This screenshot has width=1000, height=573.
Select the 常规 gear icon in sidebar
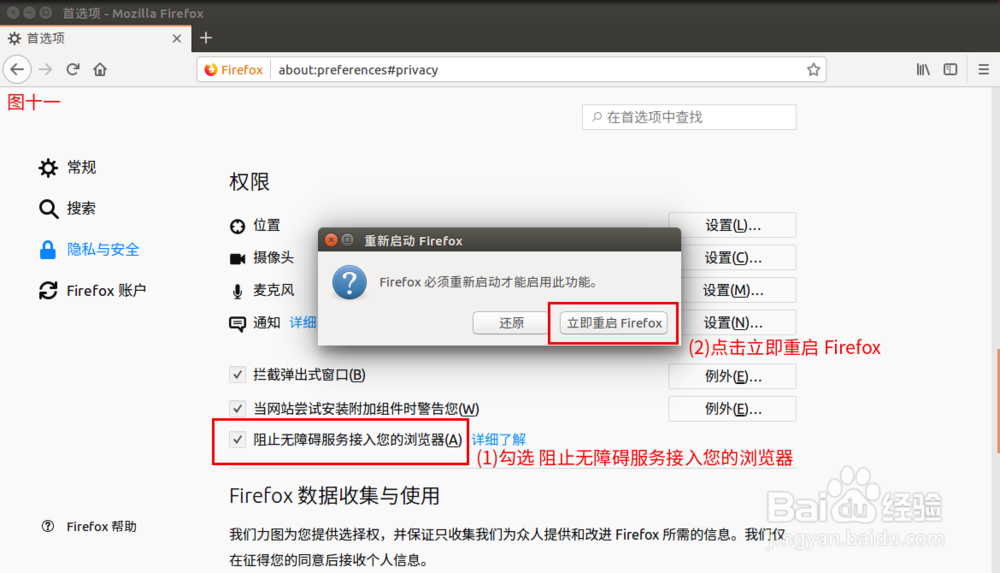pos(48,168)
